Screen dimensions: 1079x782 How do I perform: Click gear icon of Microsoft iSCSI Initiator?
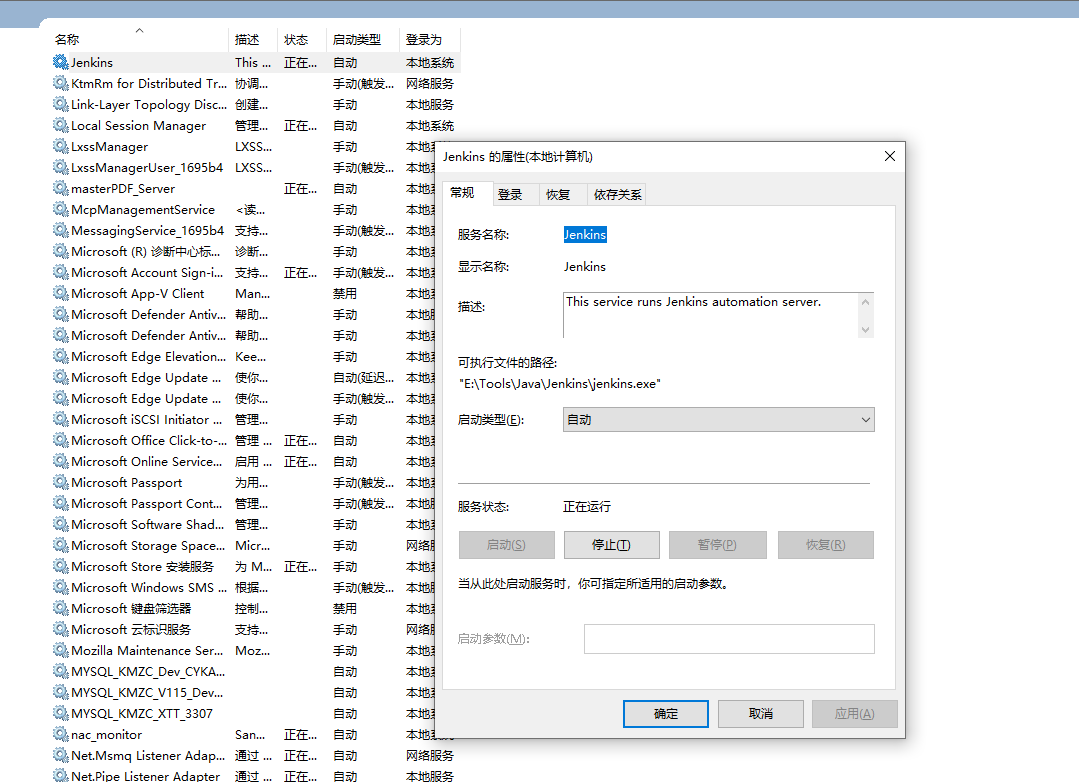pyautogui.click(x=61, y=419)
